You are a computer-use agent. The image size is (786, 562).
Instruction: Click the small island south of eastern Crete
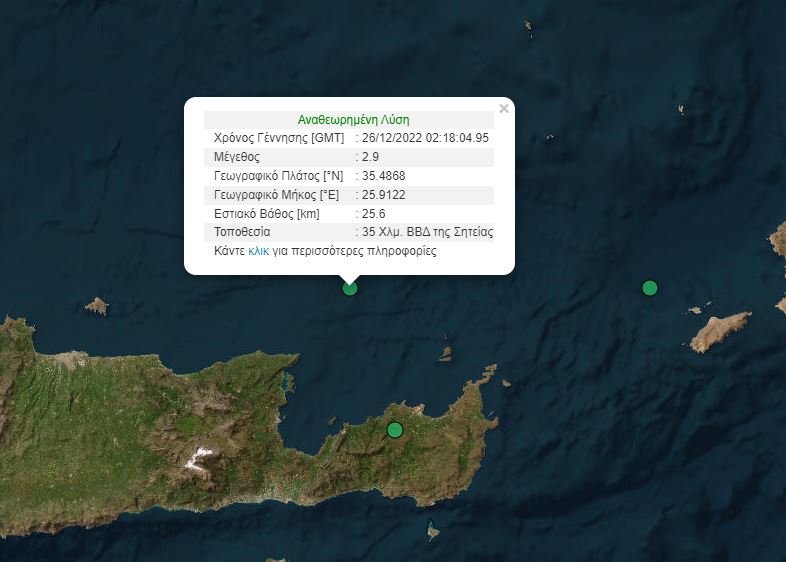coord(433,532)
